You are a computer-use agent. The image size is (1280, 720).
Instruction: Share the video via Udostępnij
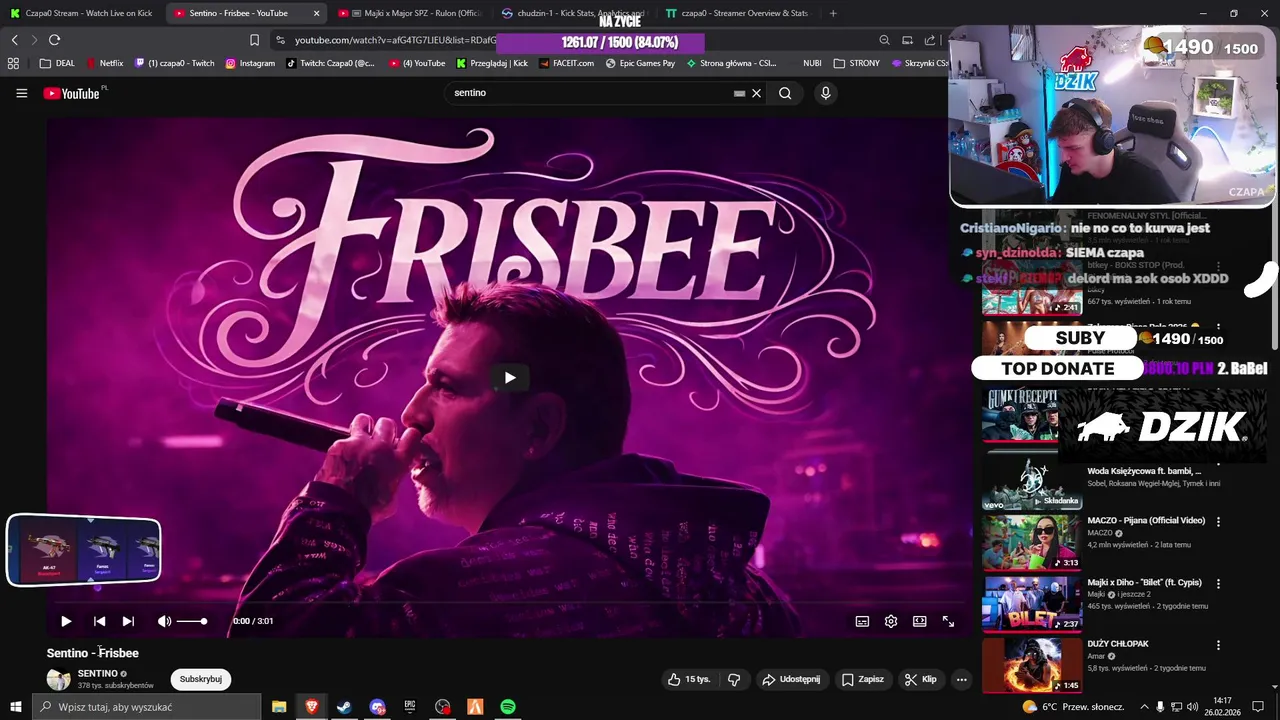pos(791,679)
